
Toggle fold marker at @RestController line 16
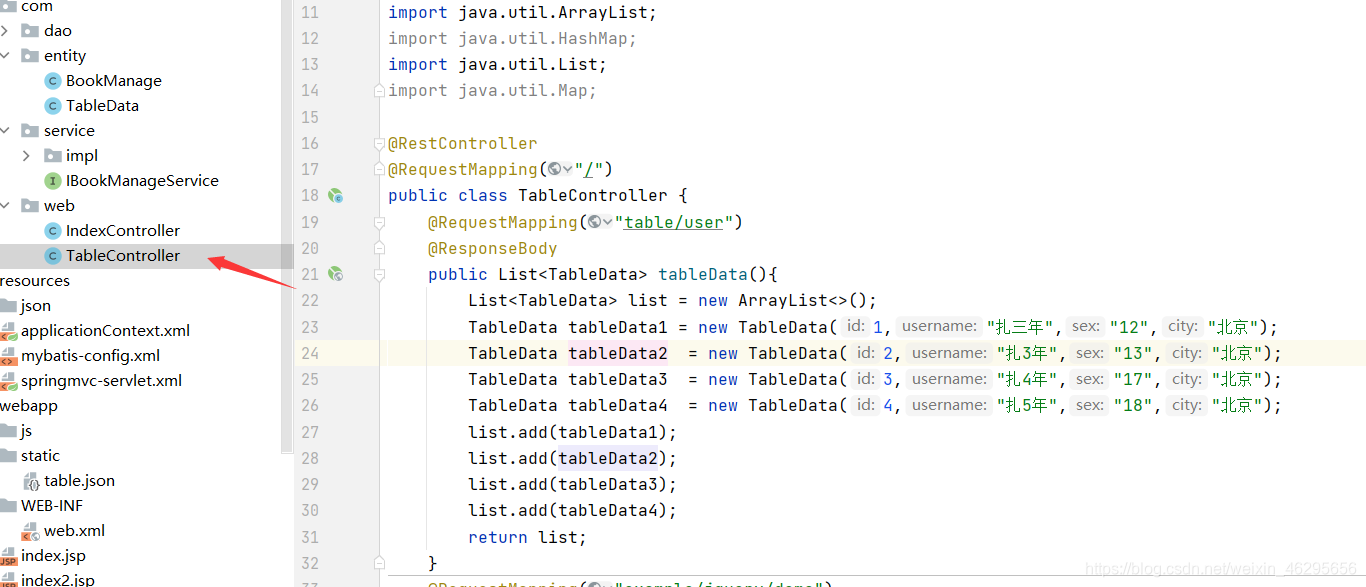pos(379,144)
